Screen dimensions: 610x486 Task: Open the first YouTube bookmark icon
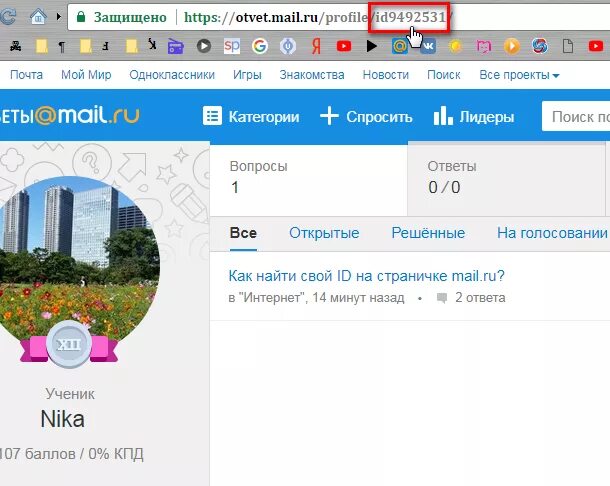(344, 46)
